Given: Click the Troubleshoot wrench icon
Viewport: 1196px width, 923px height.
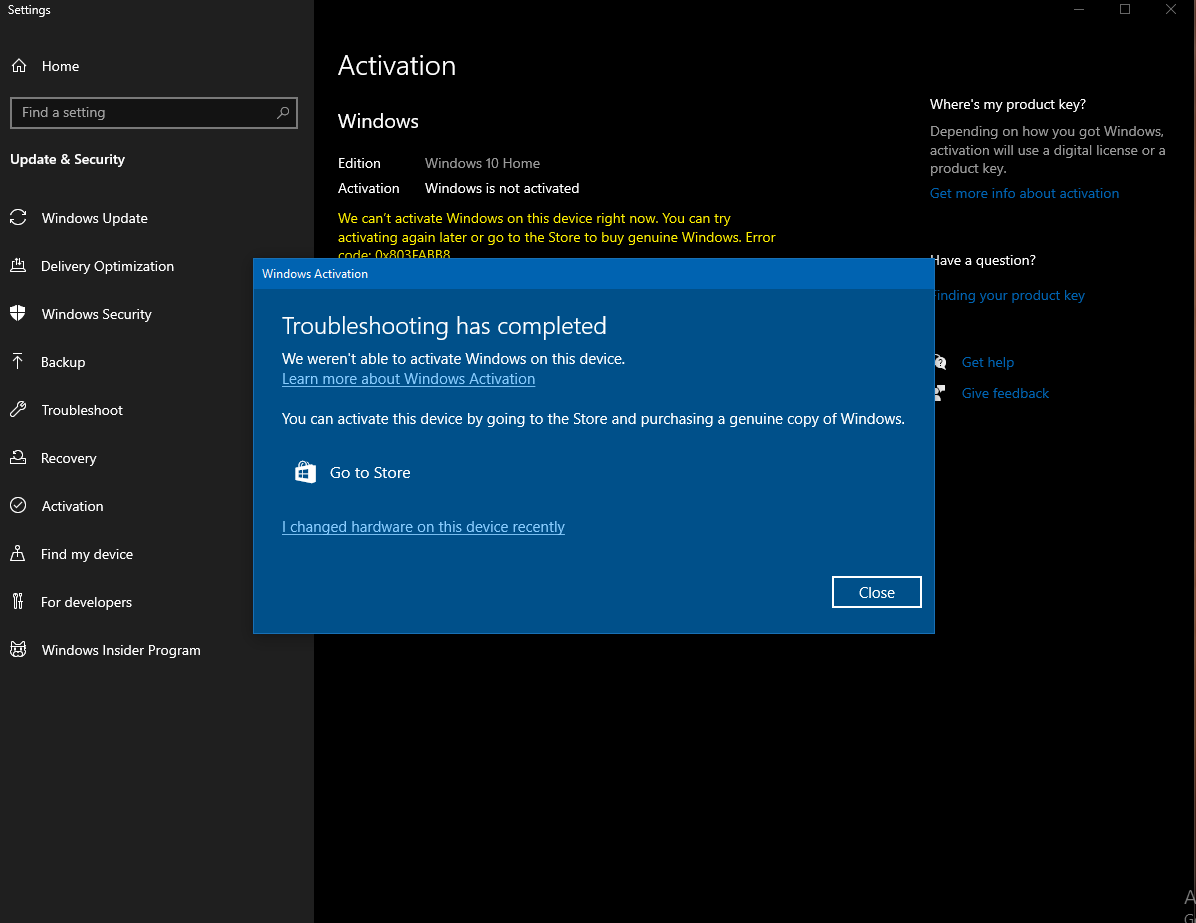Looking at the screenshot, I should click(x=18, y=410).
